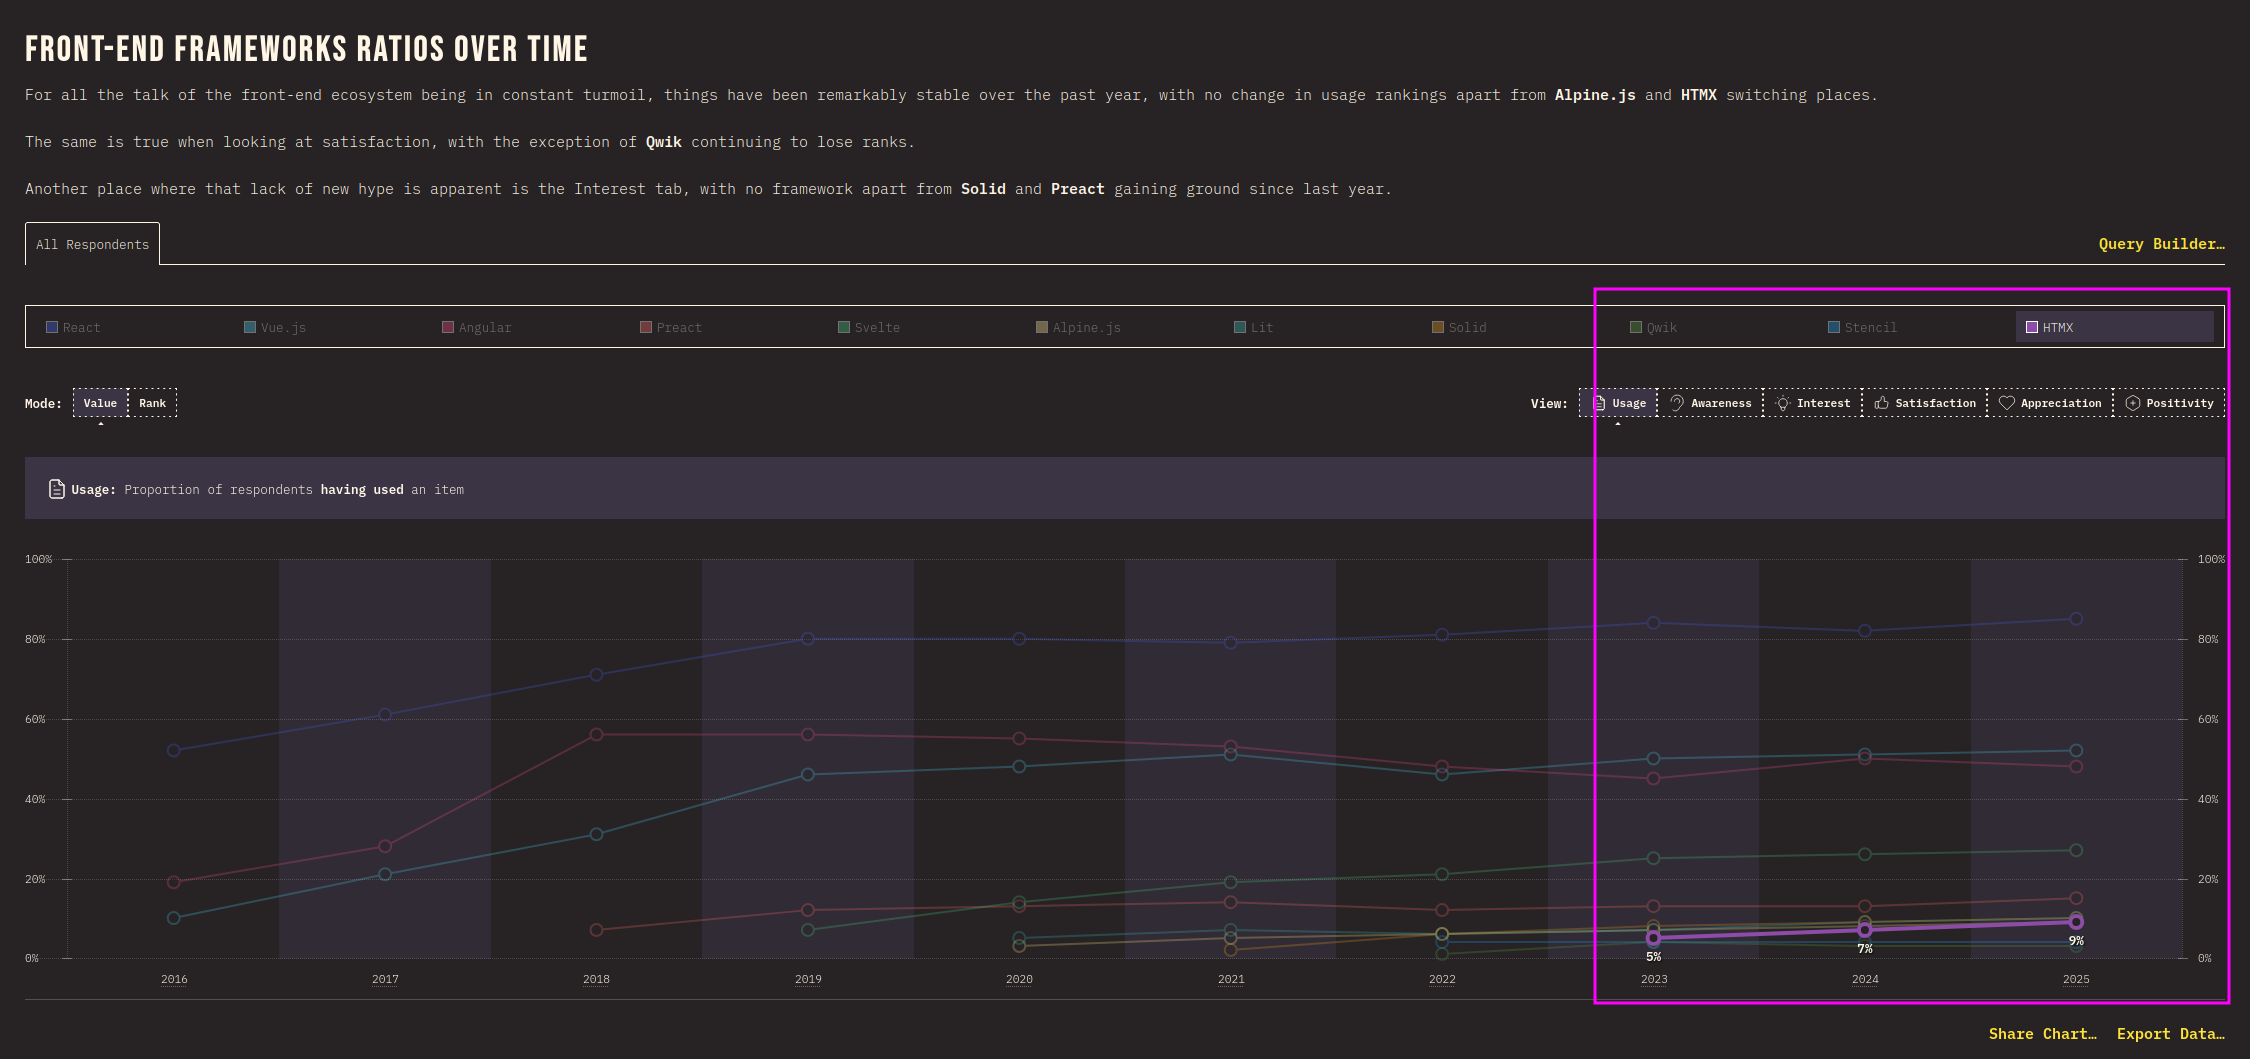Switch mode to Rank
The height and width of the screenshot is (1059, 2250).
coord(152,403)
